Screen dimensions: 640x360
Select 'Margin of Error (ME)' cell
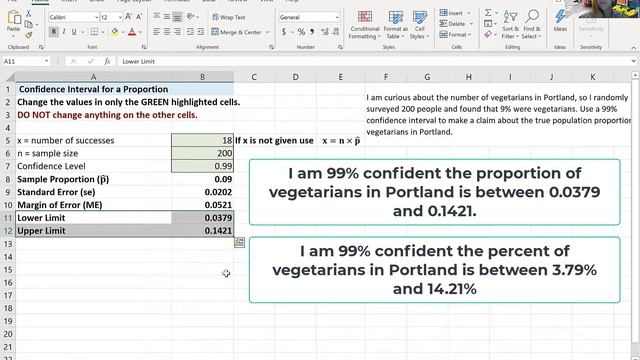(x=93, y=205)
